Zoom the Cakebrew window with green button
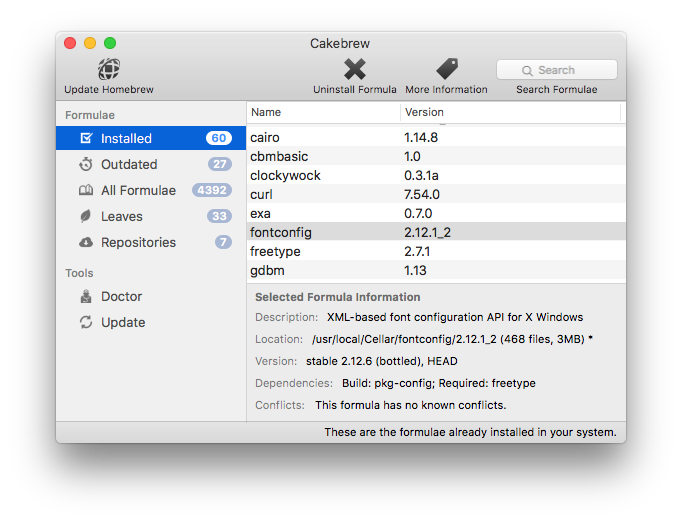 pos(110,43)
